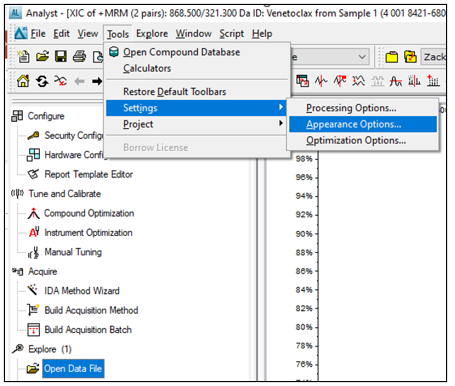Click the red X chromatogram toolbar icon
The image size is (455, 386).
coord(61,81)
